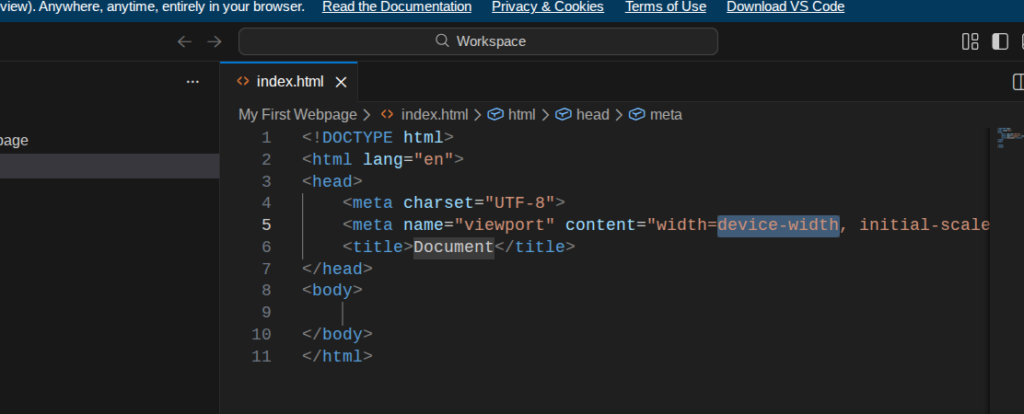Click the index.html file icon in breadcrumbs
The width and height of the screenshot is (1024, 414).
click(x=387, y=115)
